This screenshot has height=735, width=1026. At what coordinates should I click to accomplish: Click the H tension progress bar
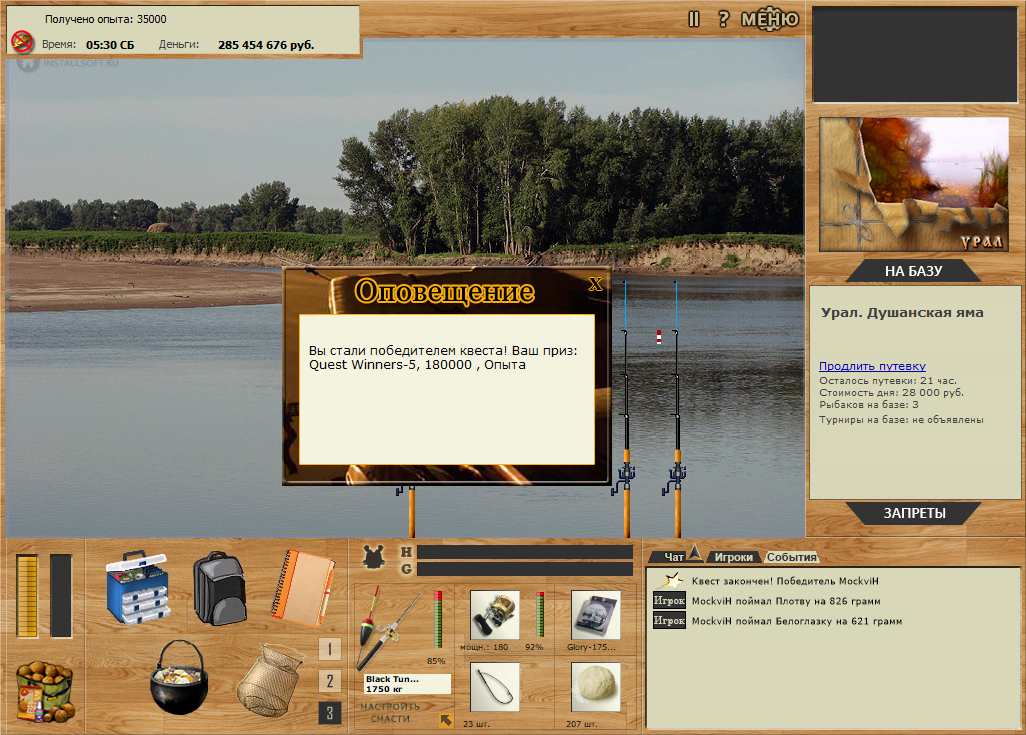pyautogui.click(x=525, y=552)
